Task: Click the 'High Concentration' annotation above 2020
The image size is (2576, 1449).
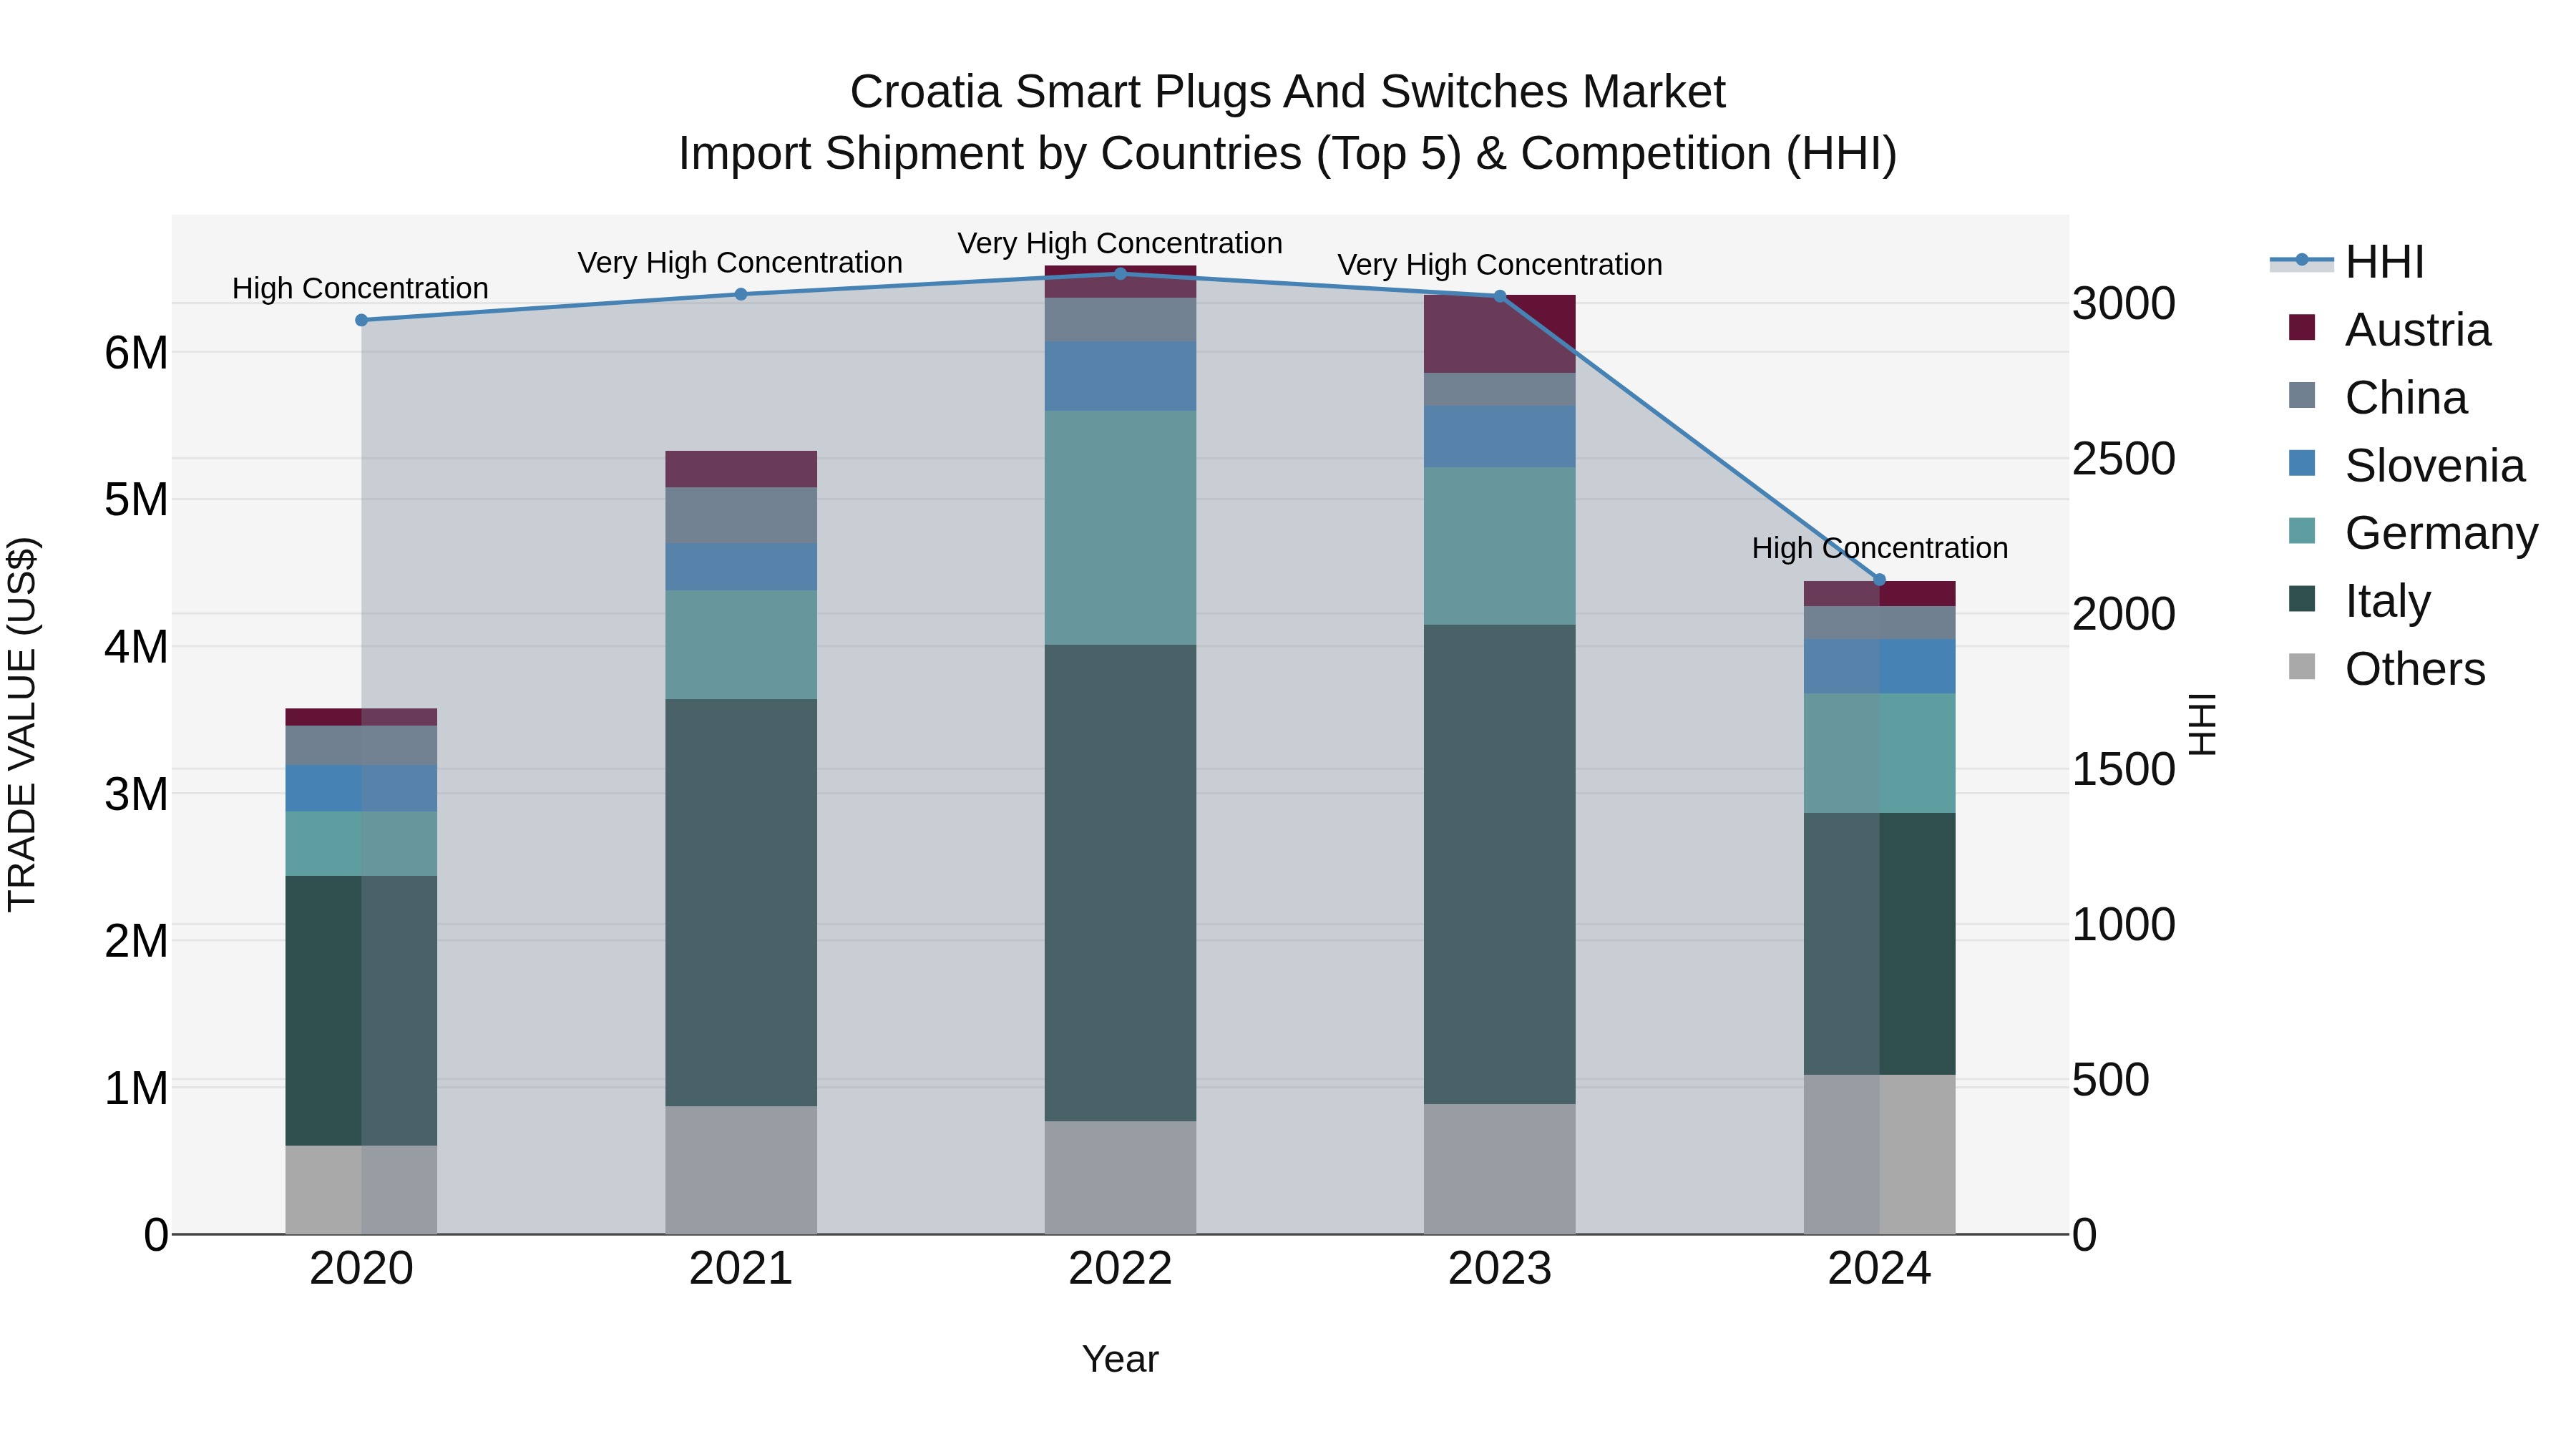Action: pyautogui.click(x=360, y=288)
